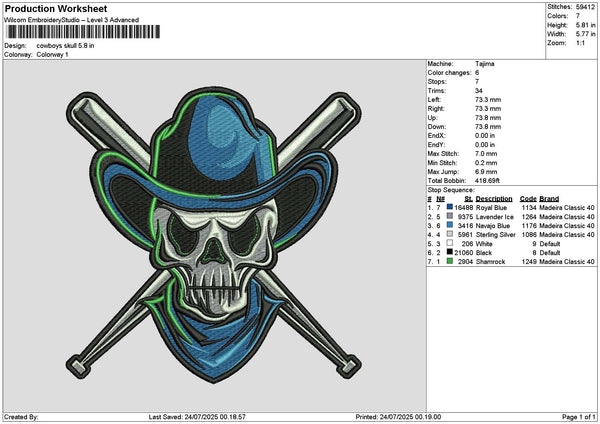
Task: Click the Navajo Blue color swatch
Action: (450, 225)
